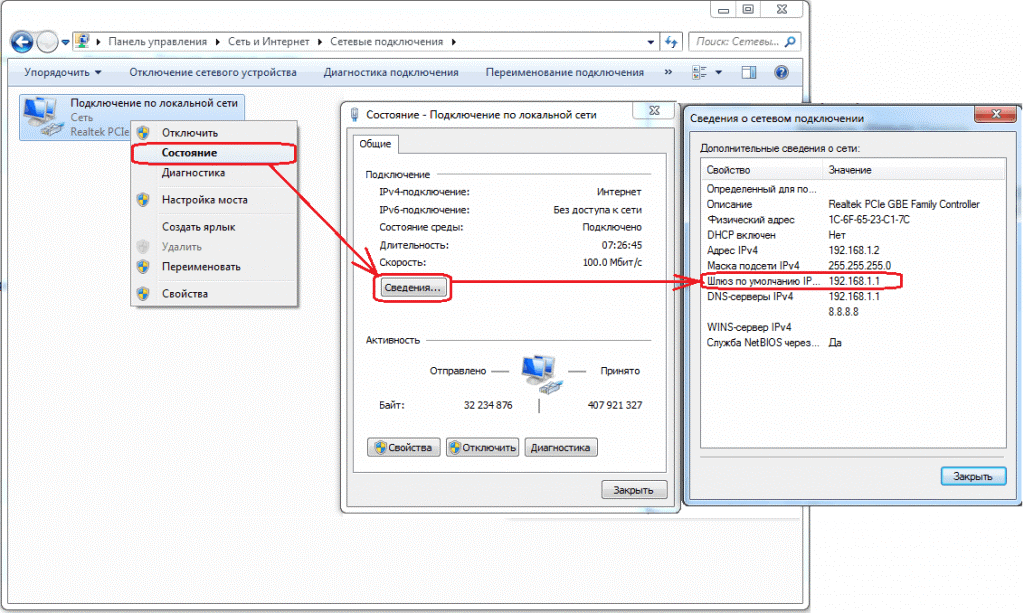Click the Forward navigation arrow
Image resolution: width=1024 pixels, height=613 pixels.
point(47,42)
